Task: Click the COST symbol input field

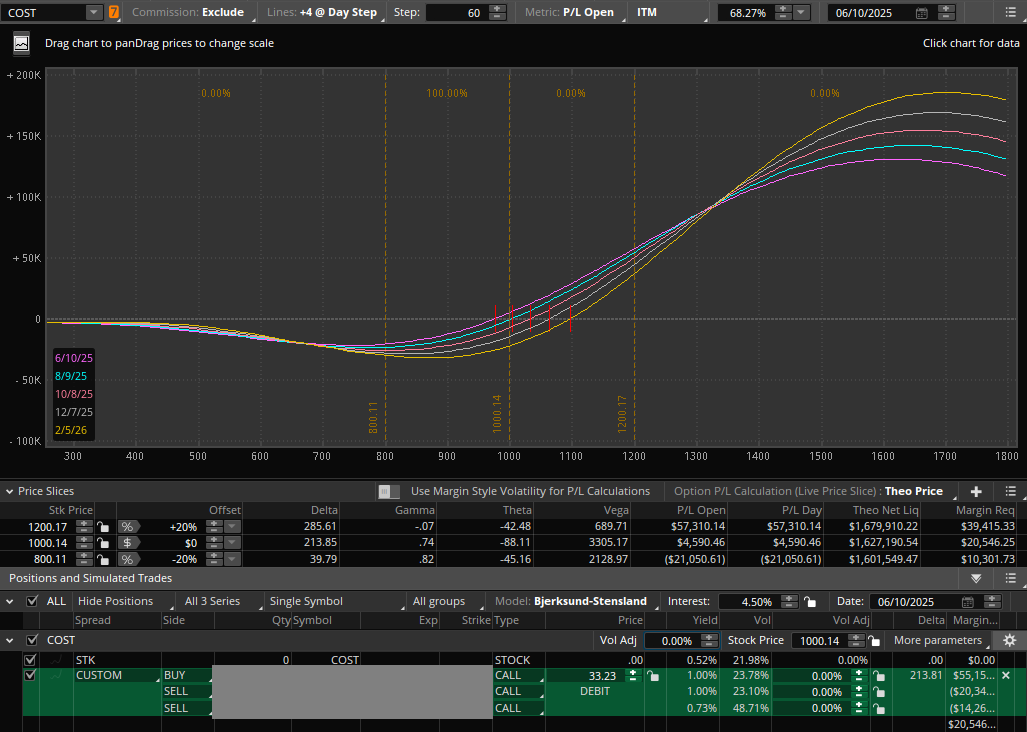Action: 45,12
